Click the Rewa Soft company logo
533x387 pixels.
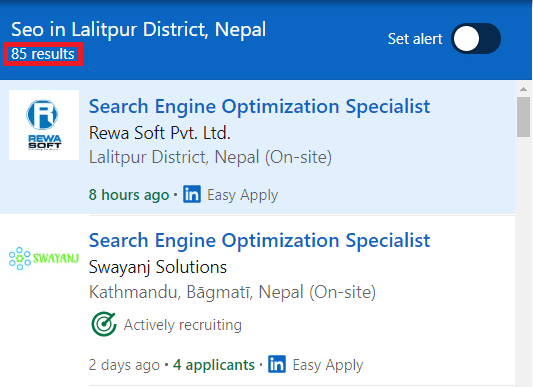coord(44,125)
